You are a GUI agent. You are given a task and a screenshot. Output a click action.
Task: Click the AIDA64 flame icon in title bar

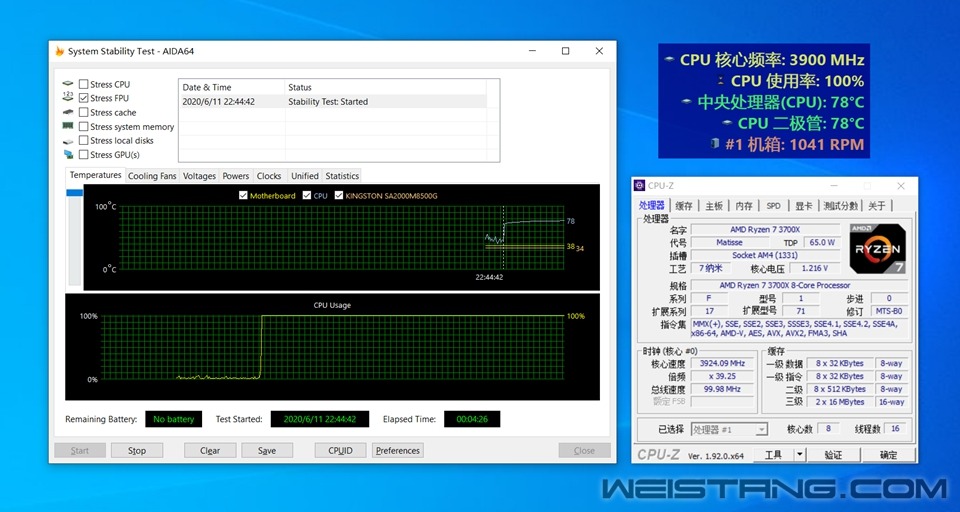point(60,52)
